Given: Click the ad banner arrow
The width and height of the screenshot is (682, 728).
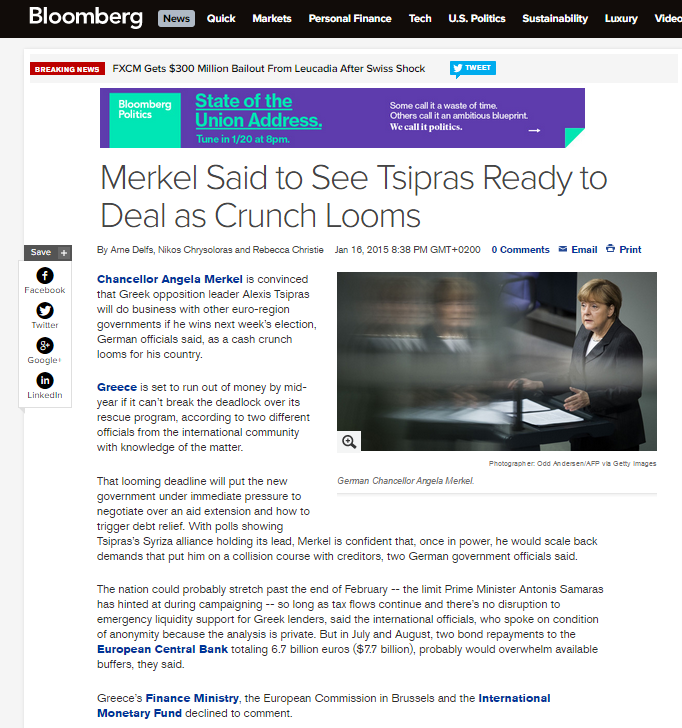Looking at the screenshot, I should 534,130.
